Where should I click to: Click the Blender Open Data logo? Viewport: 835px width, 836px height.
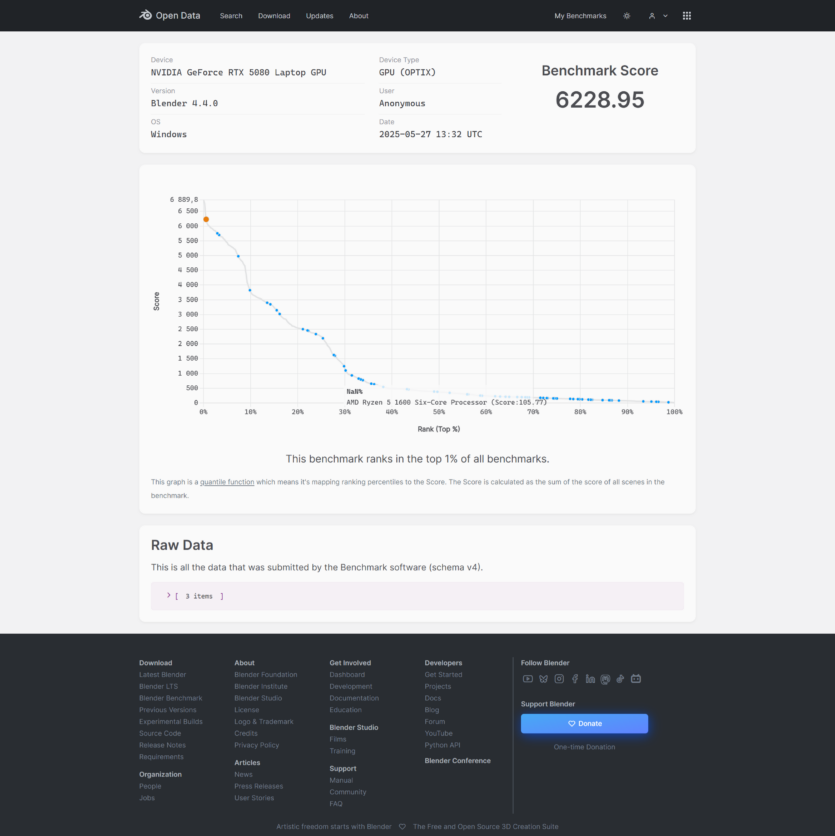pyautogui.click(x=170, y=15)
